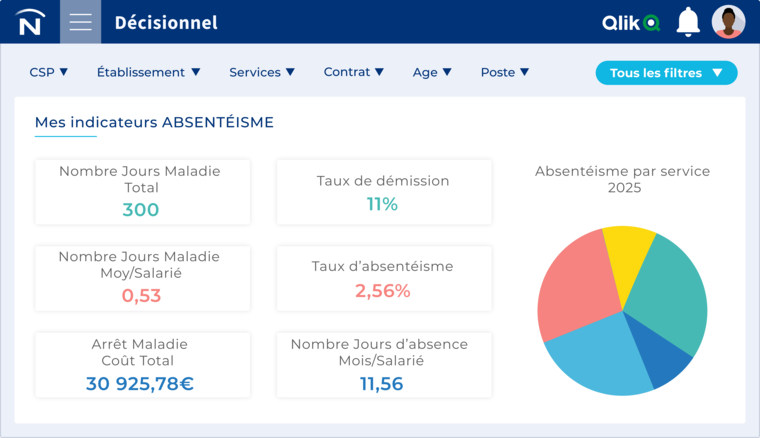760x438 pixels.
Task: Click the Qlik logo
Action: 631,22
